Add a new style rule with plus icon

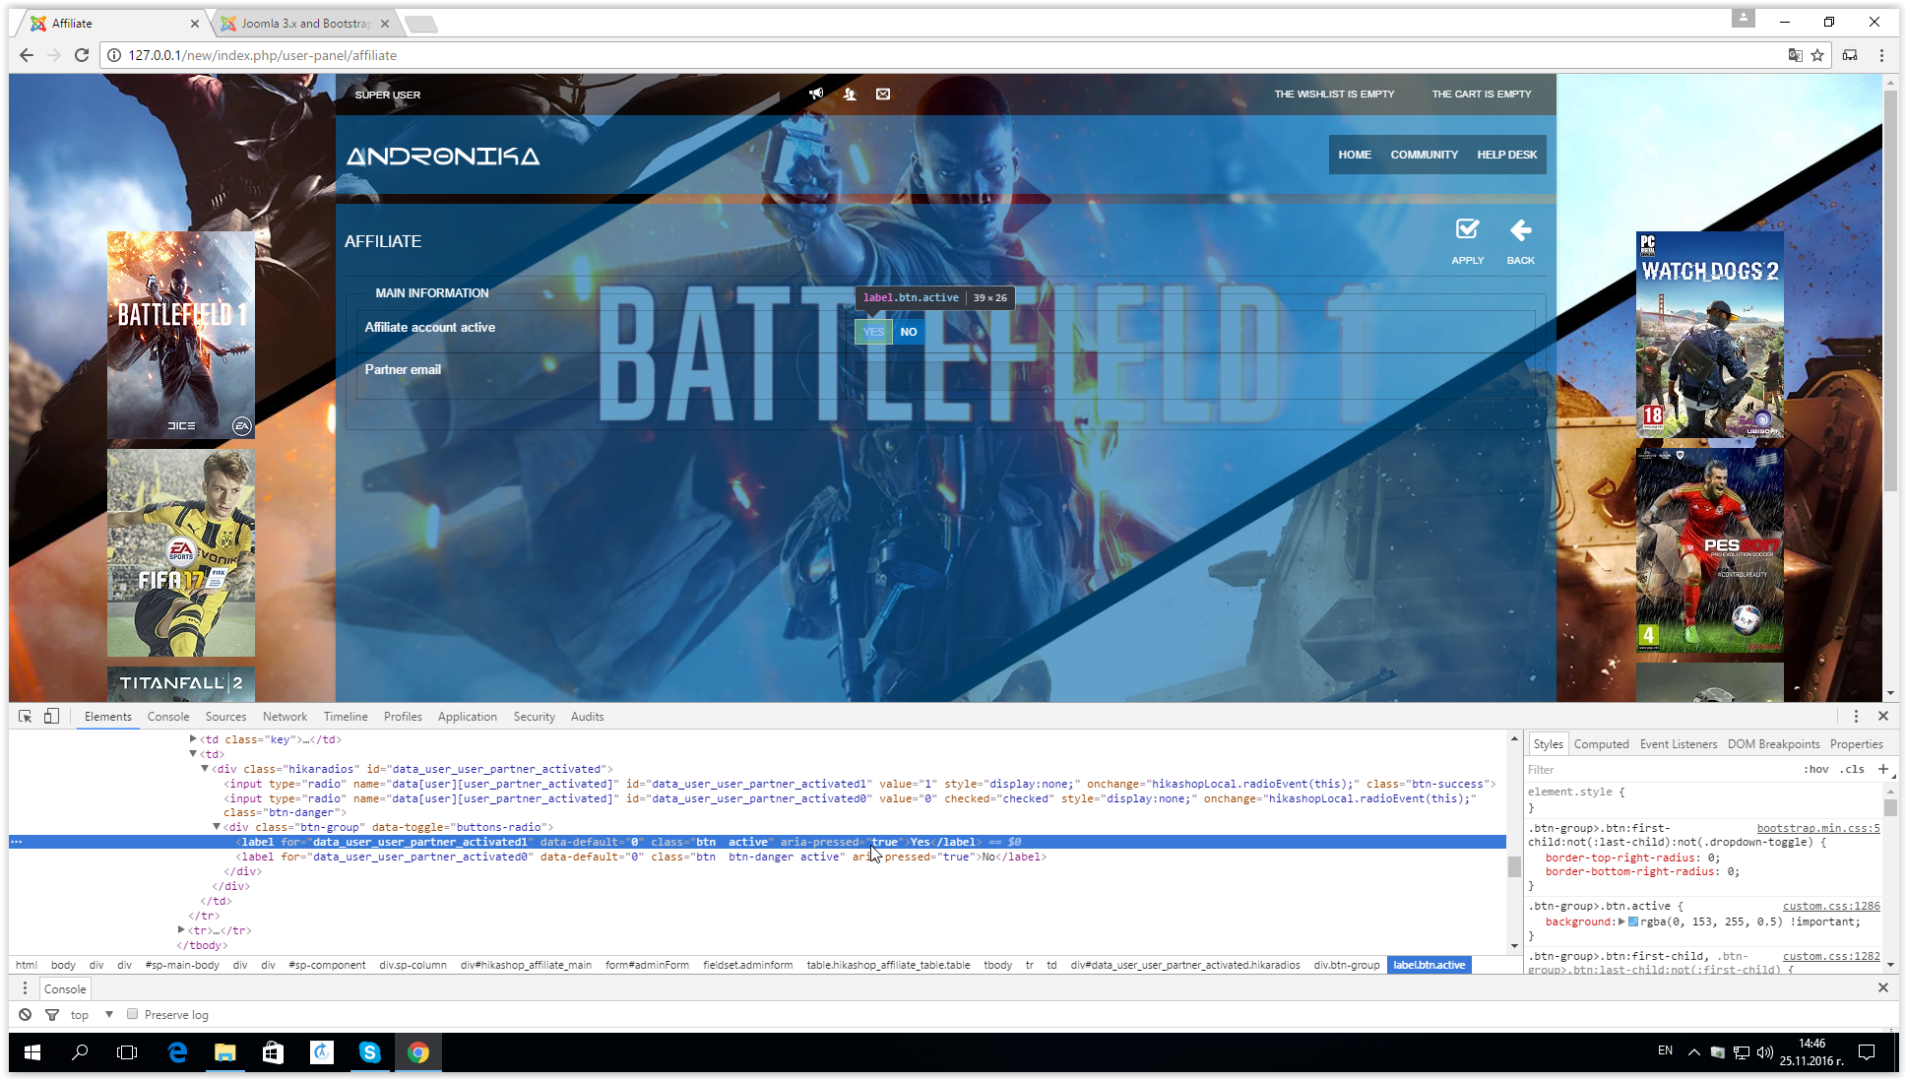[1883, 769]
